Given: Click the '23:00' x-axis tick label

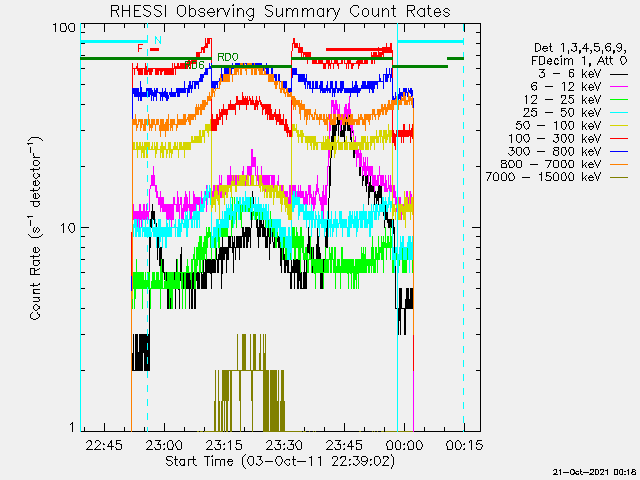Looking at the screenshot, I should [x=164, y=445].
